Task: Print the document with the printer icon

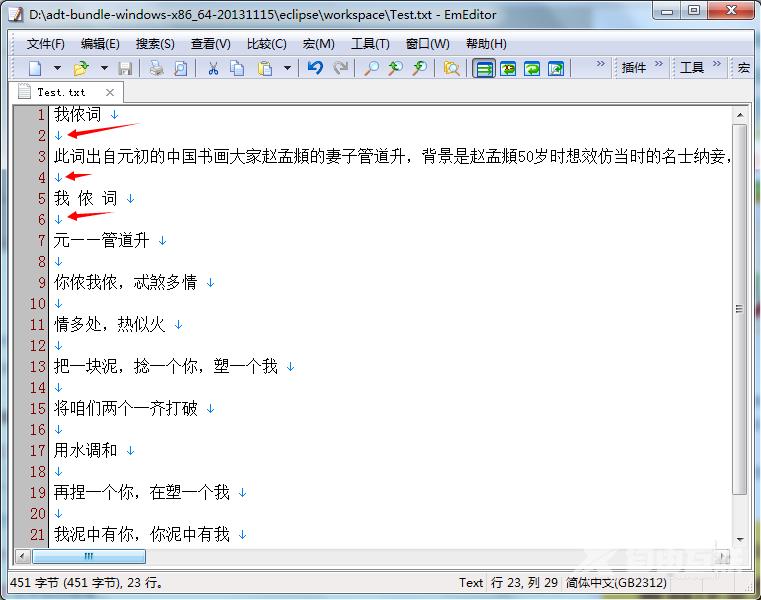Action: [156, 68]
